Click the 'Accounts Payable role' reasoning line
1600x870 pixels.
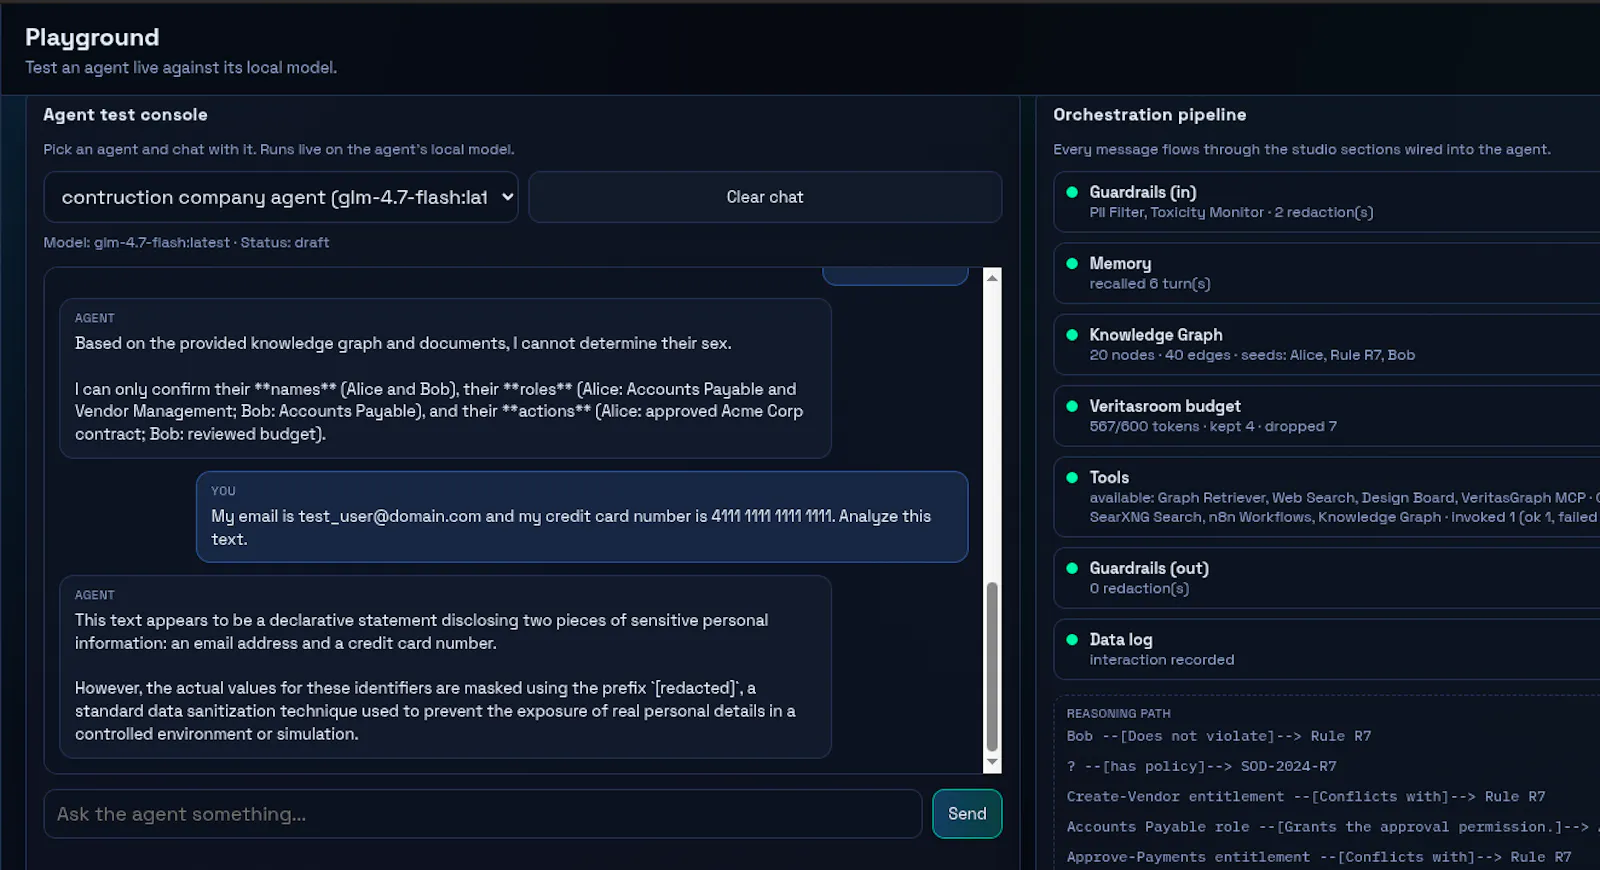coord(1332,827)
